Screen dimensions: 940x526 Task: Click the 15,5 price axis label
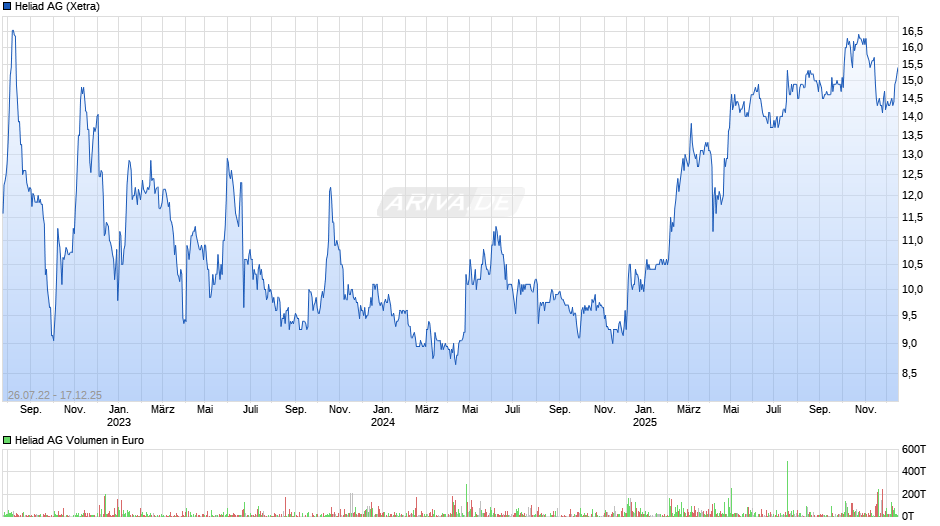click(912, 64)
